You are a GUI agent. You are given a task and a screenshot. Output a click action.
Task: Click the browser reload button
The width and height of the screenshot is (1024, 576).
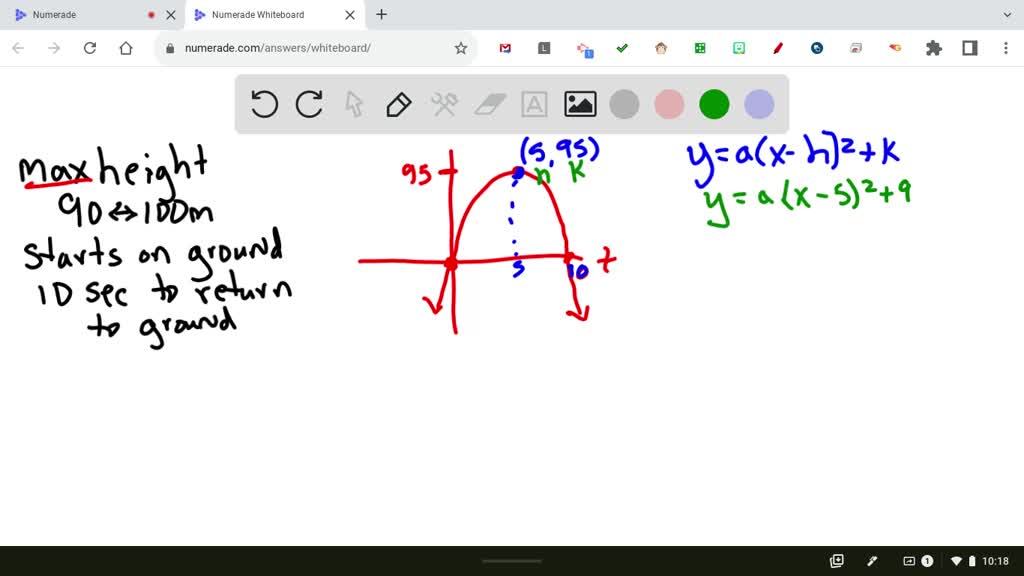90,47
